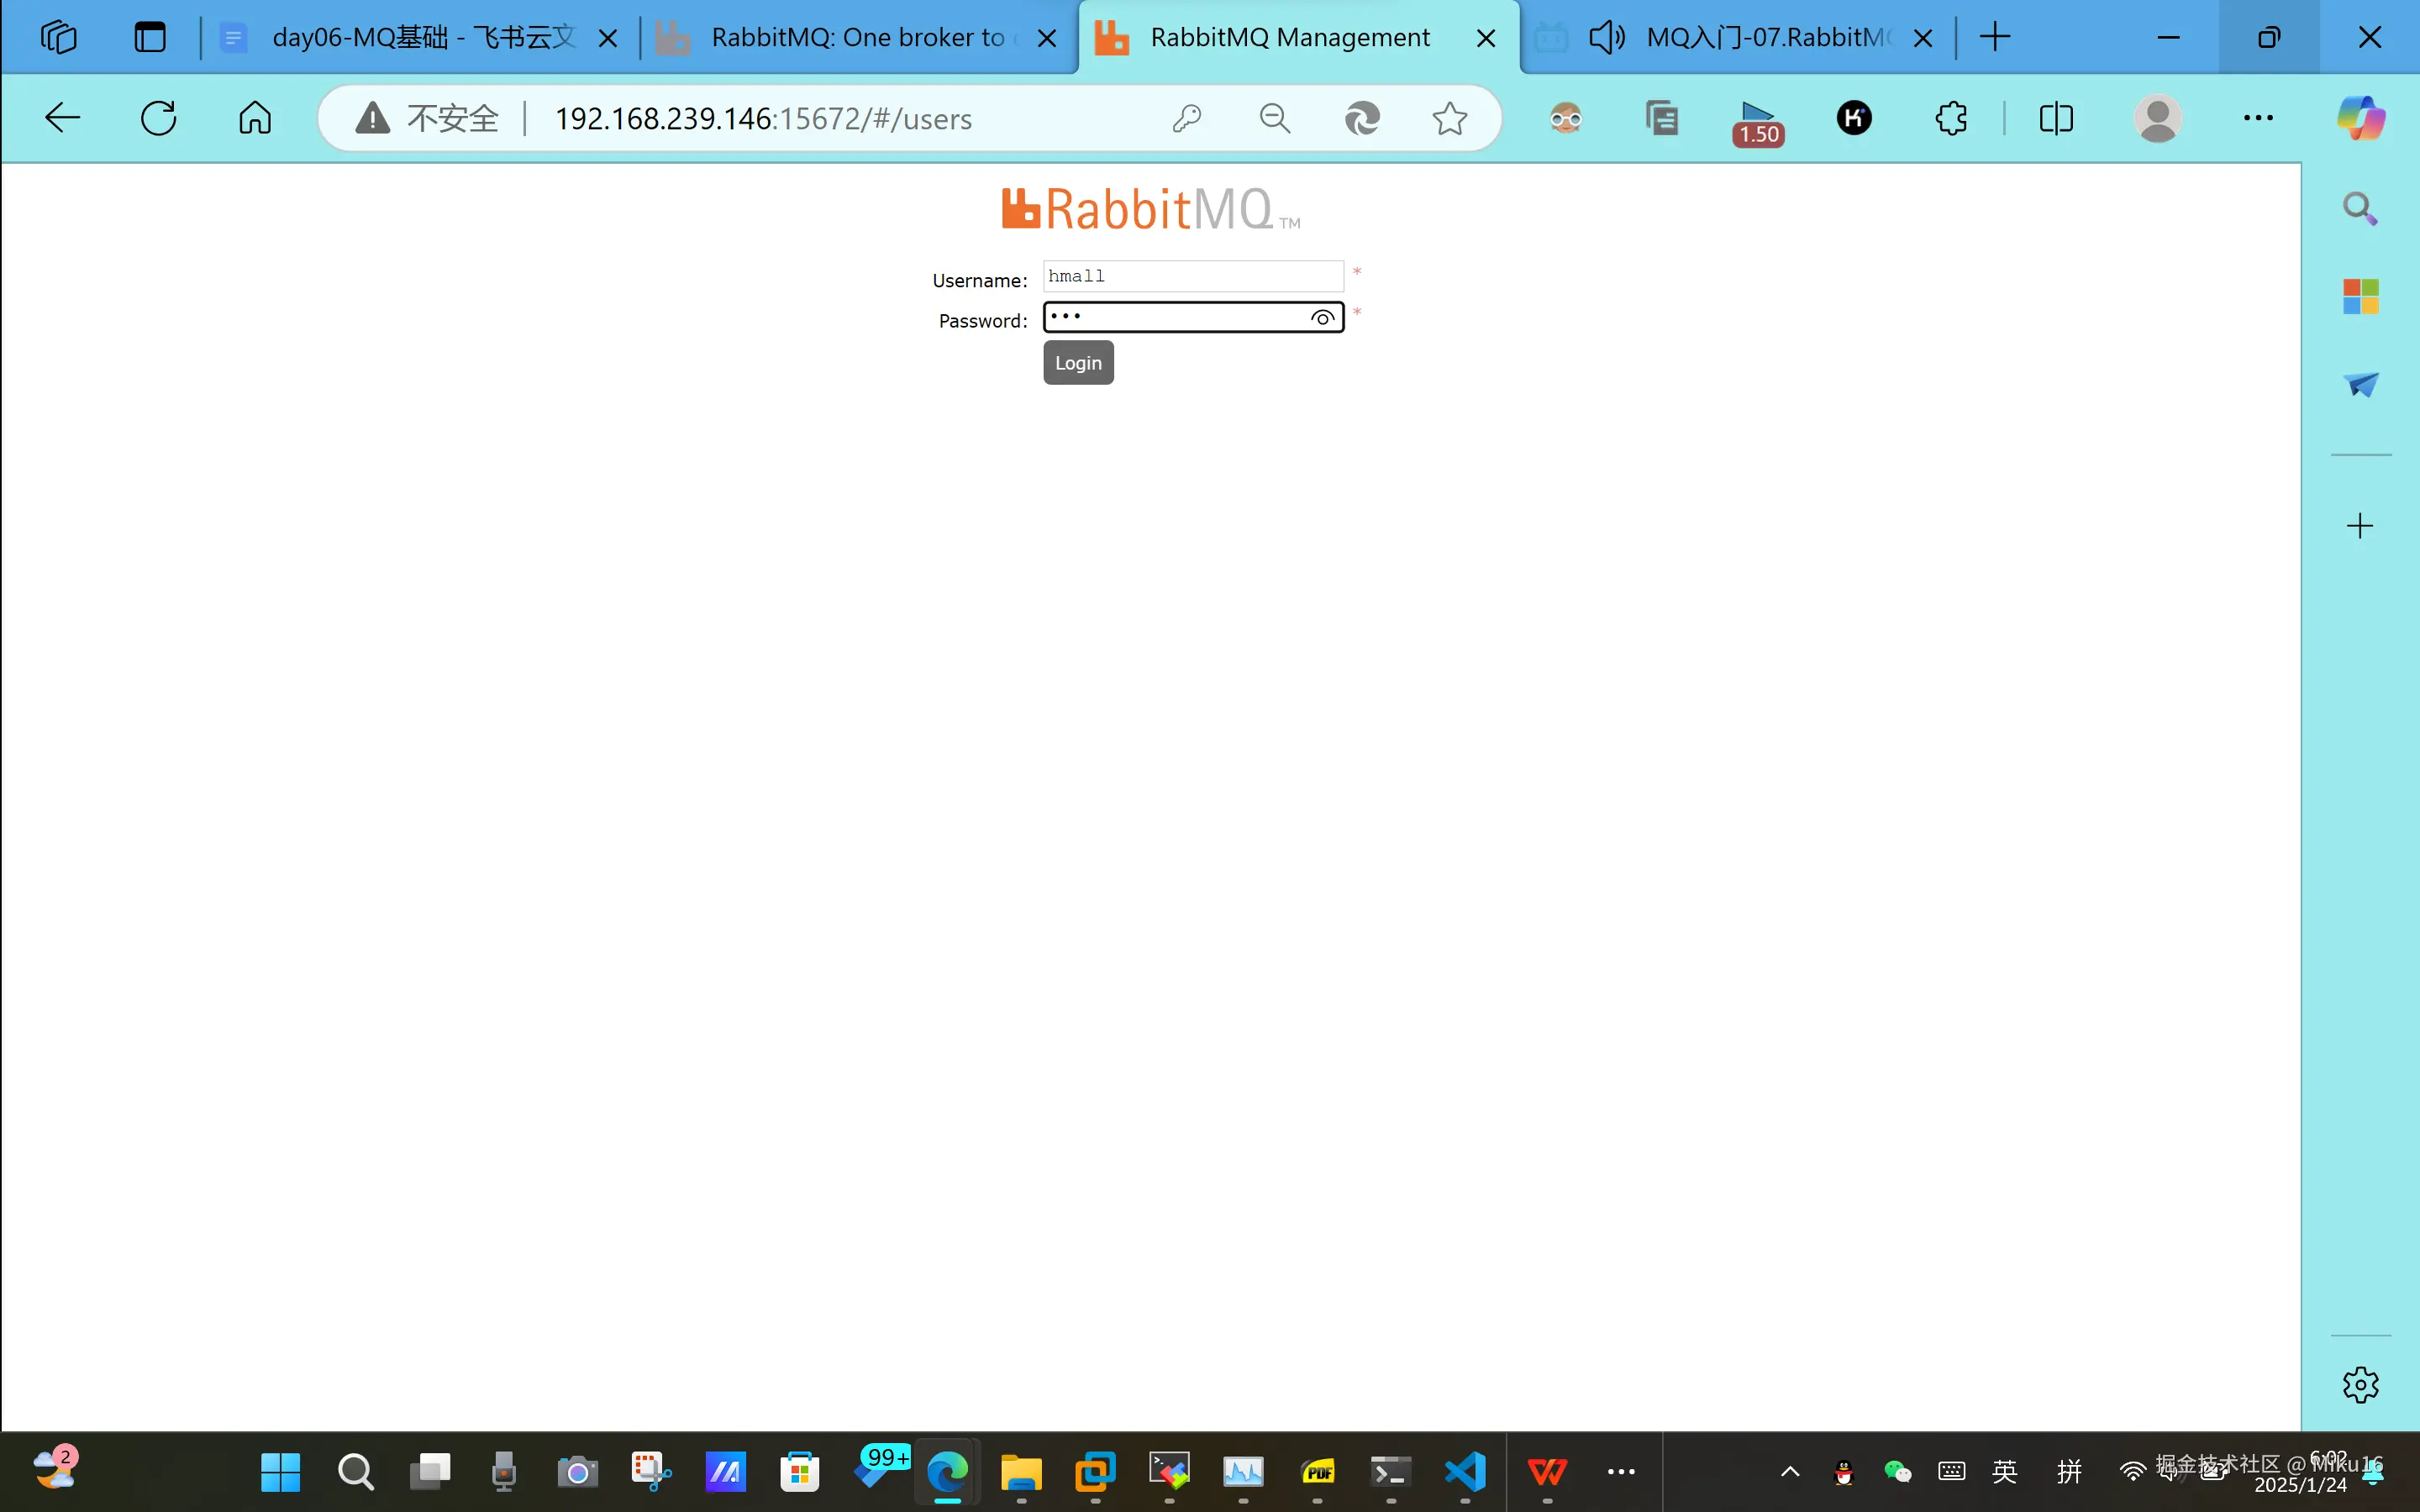Click the Login button
This screenshot has width=2420, height=1512.
click(x=1078, y=363)
